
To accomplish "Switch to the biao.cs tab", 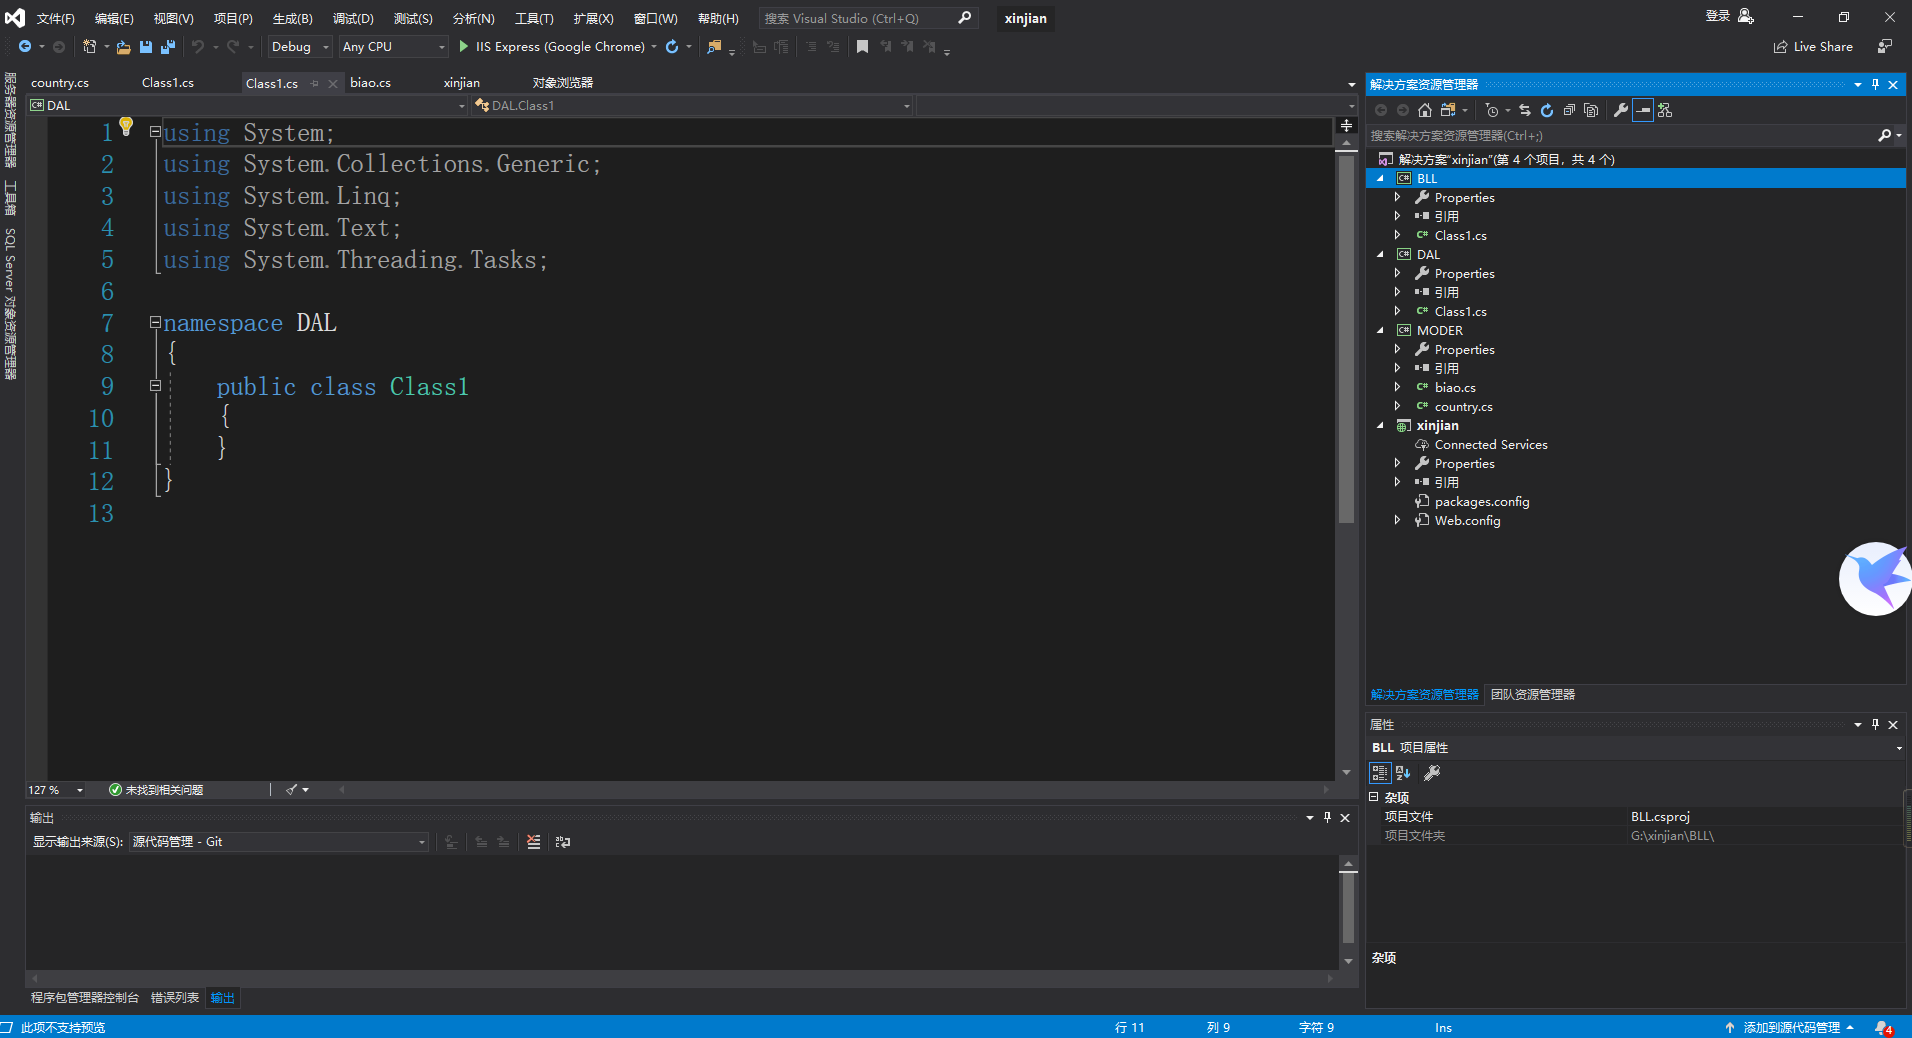I will coord(370,83).
